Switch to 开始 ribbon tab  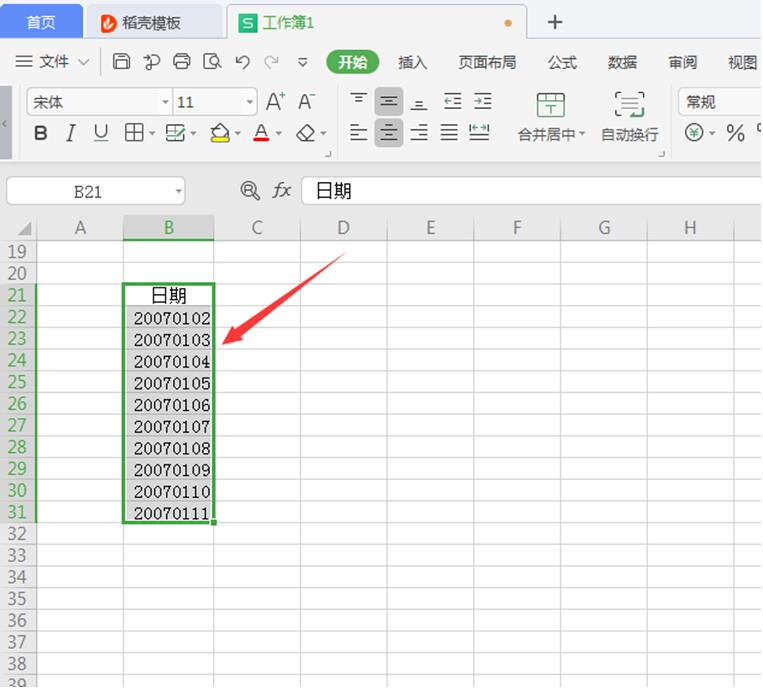[x=353, y=62]
